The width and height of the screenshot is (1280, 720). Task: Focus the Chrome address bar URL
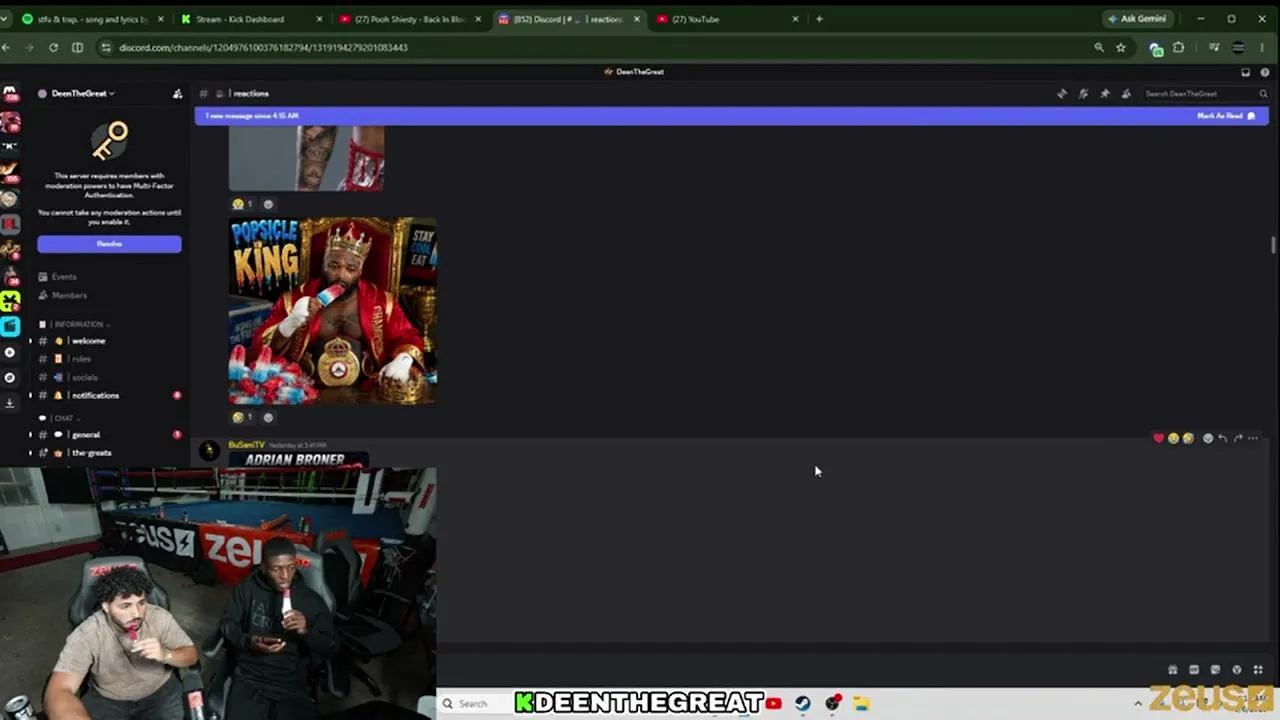click(263, 47)
